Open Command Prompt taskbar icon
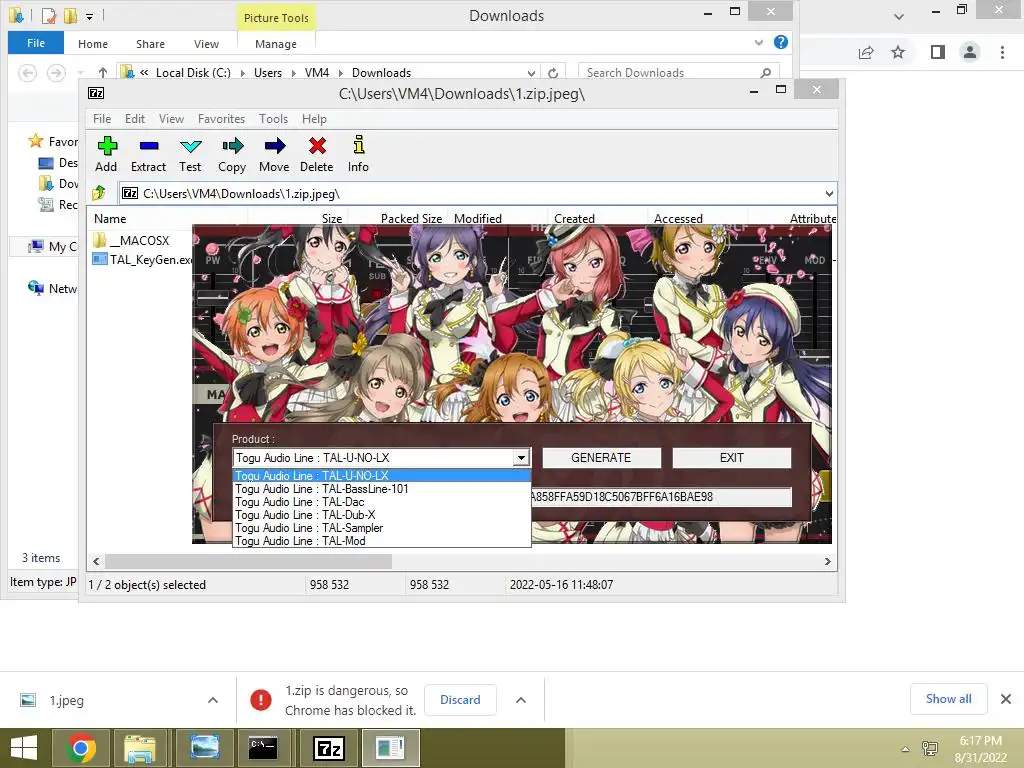The height and width of the screenshot is (768, 1024). pyautogui.click(x=263, y=748)
